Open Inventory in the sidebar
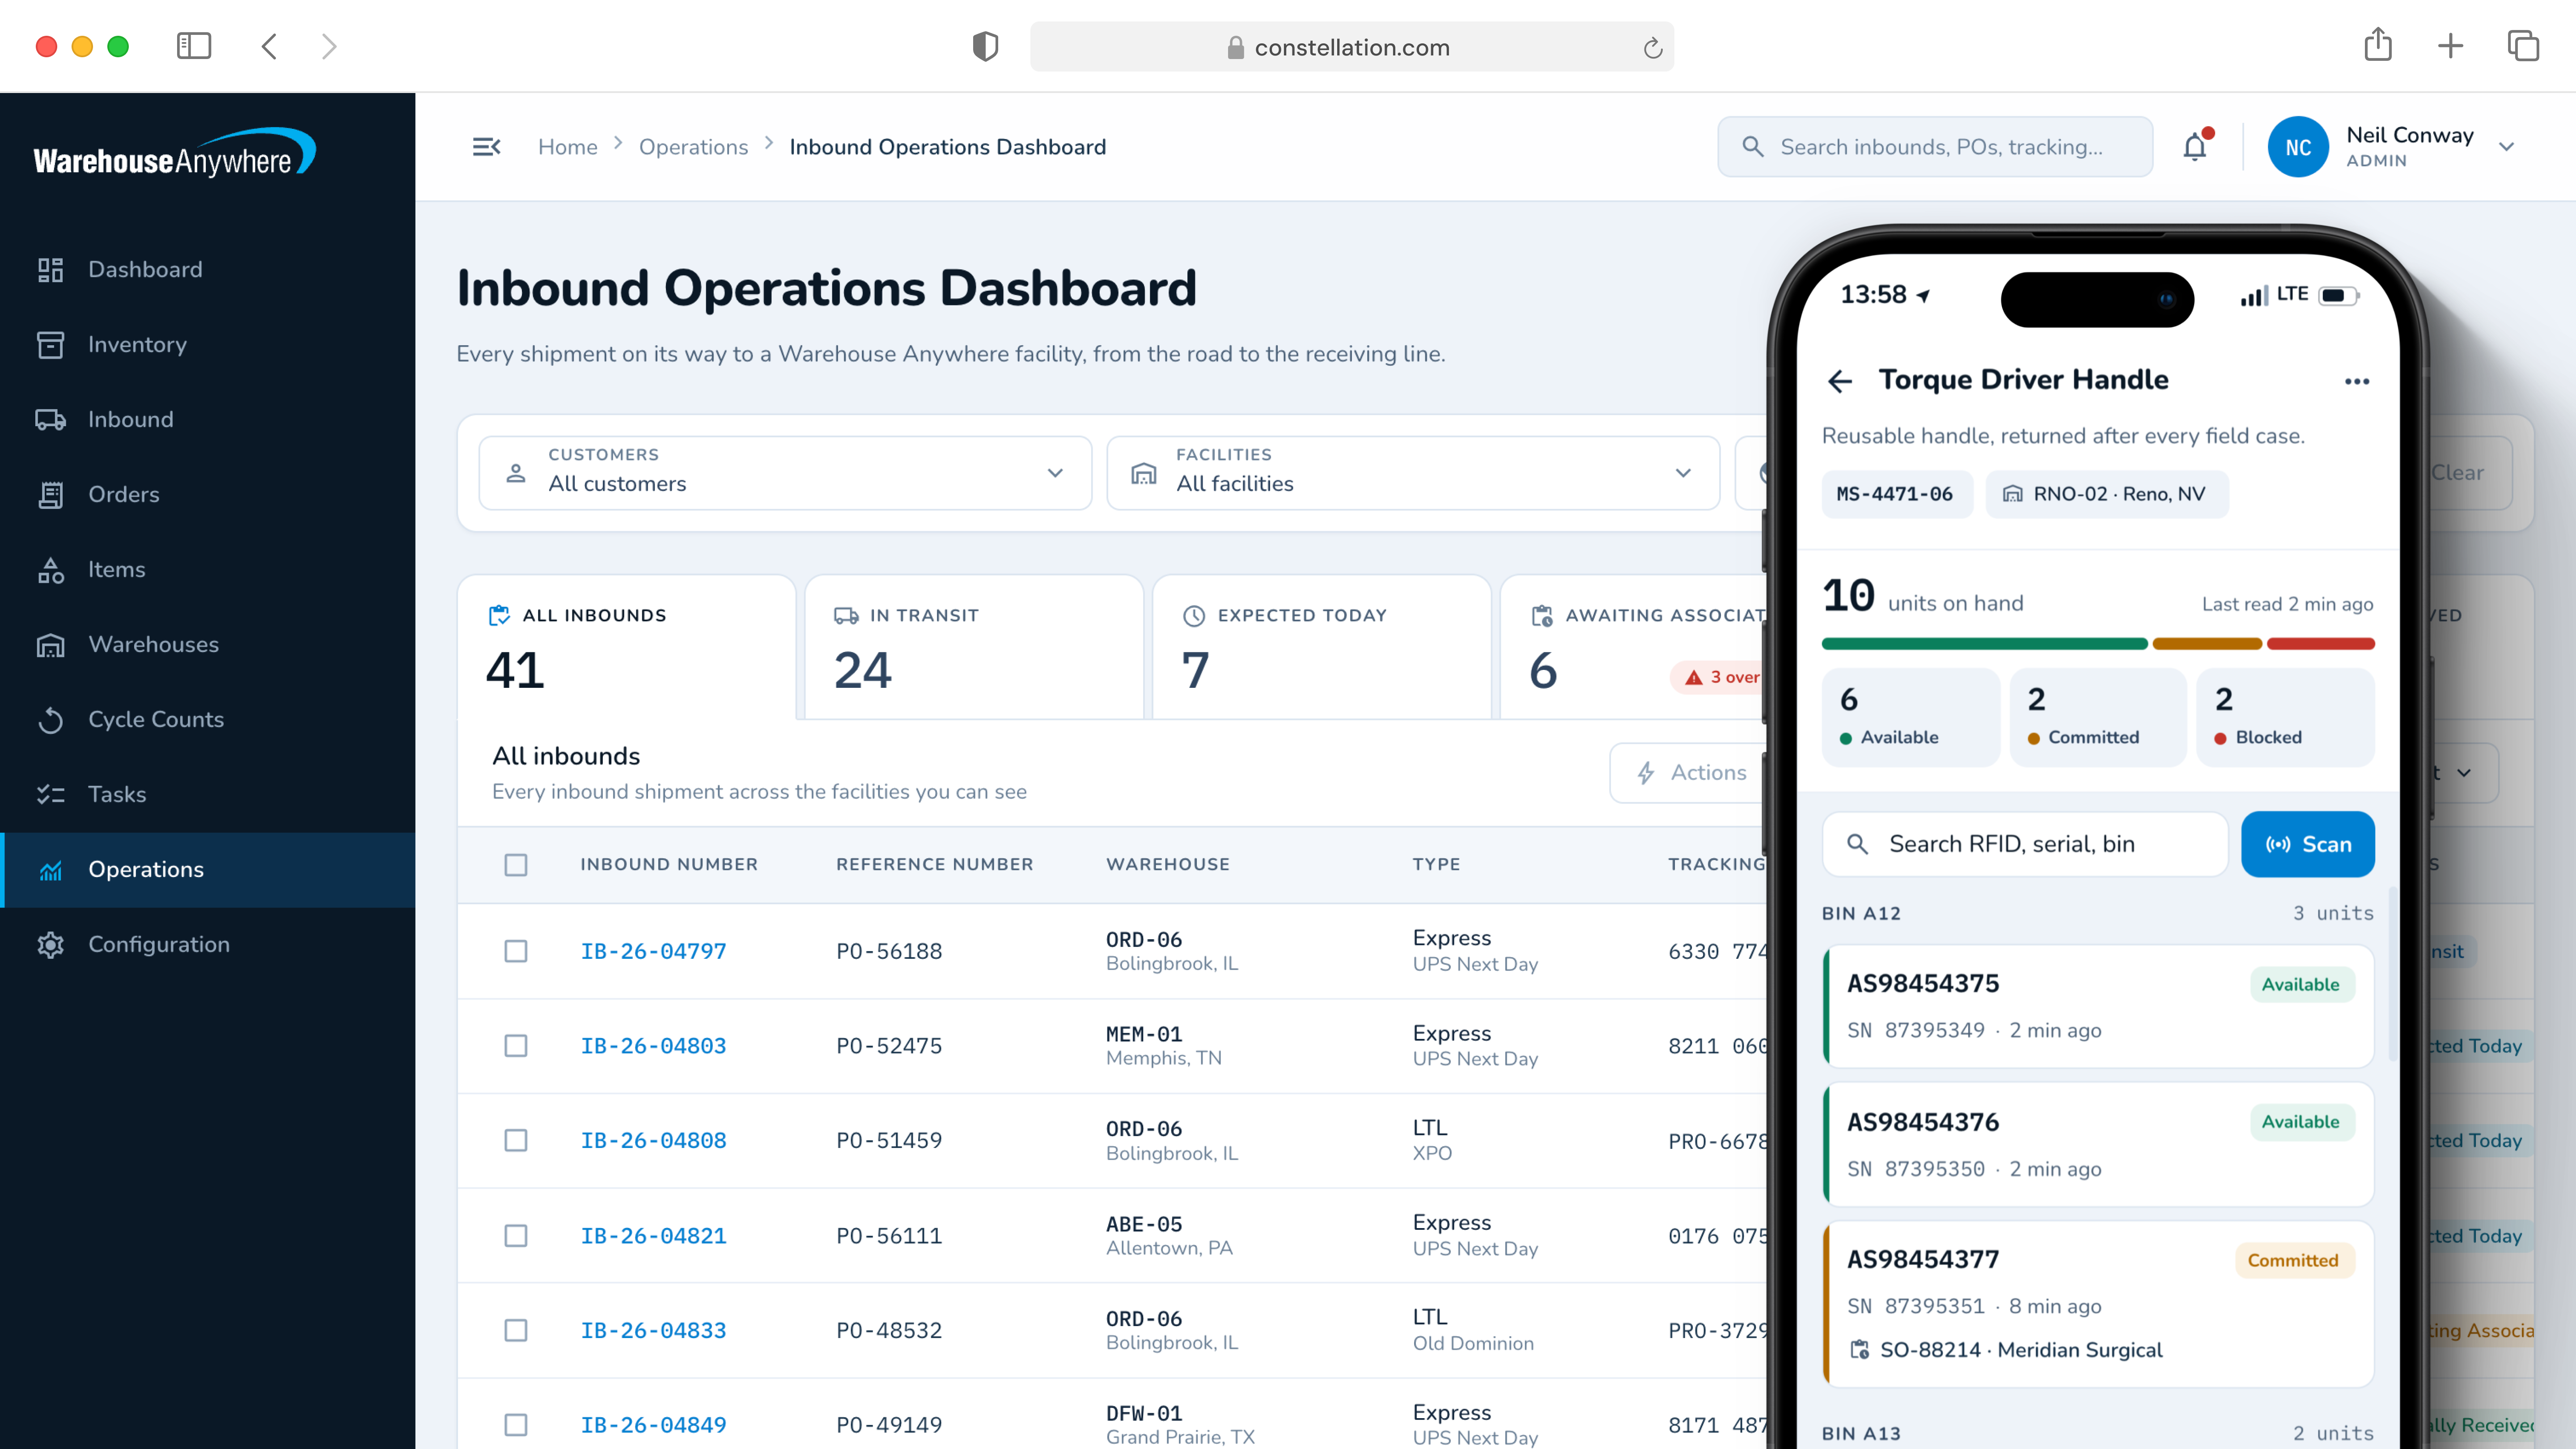Viewport: 2576px width, 1449px height. click(x=207, y=344)
